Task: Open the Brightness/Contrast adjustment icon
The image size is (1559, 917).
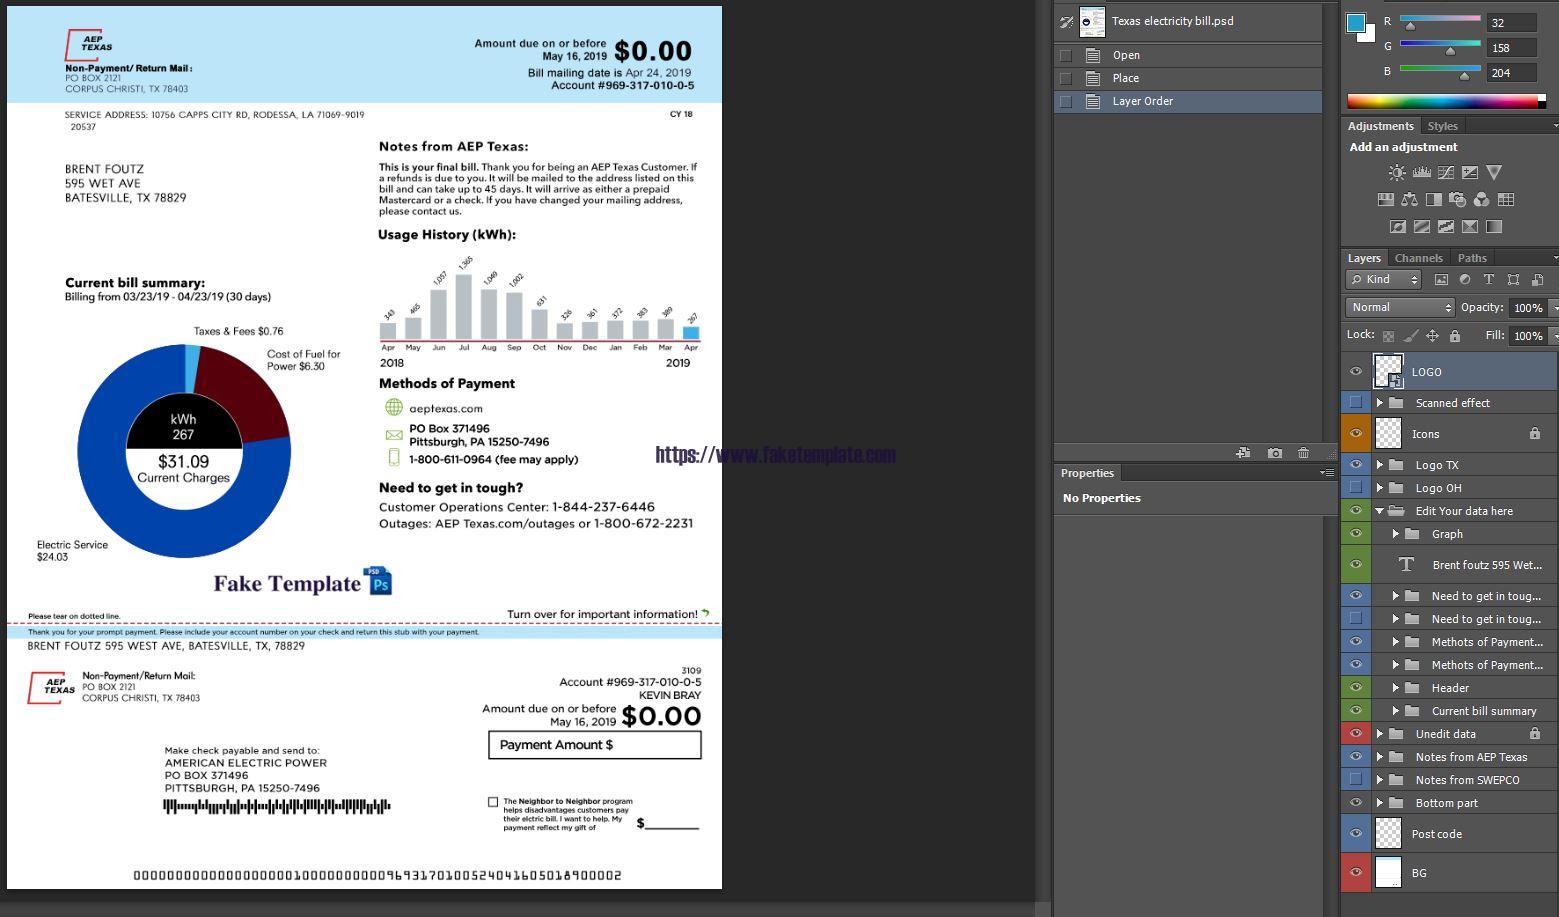Action: tap(1396, 172)
